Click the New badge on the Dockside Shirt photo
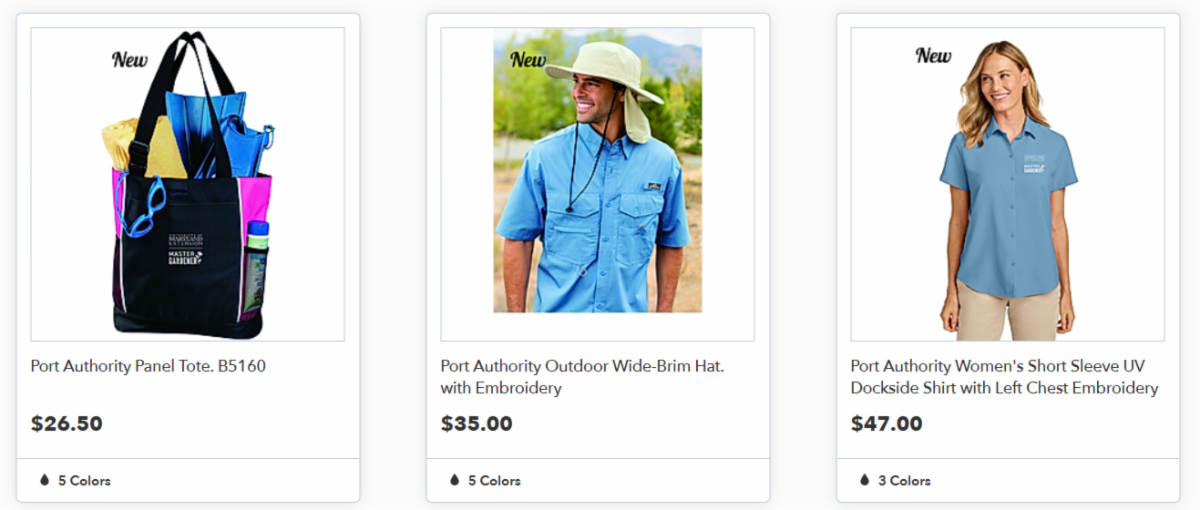The image size is (1200, 510). click(933, 55)
